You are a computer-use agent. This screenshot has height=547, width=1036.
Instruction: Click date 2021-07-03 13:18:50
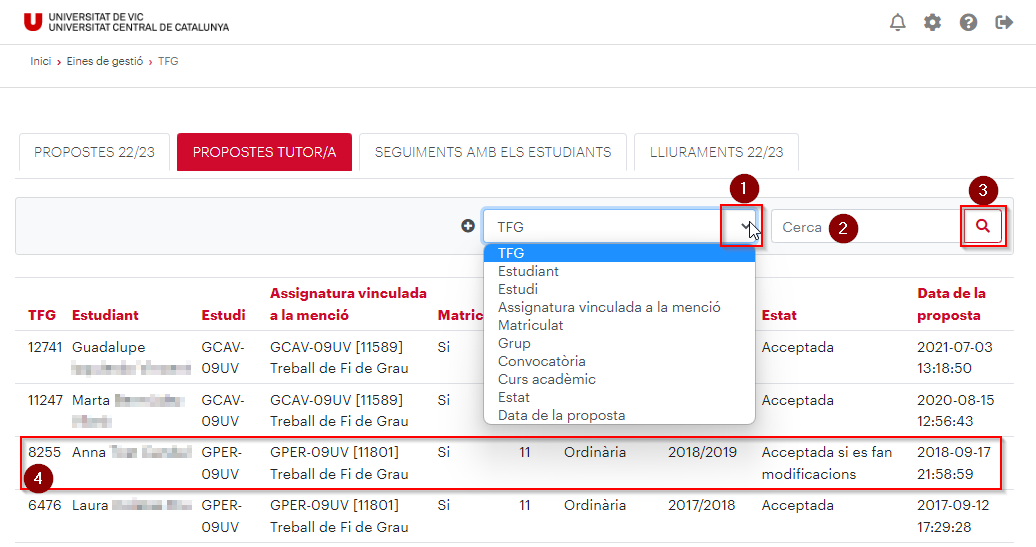[x=955, y=357]
